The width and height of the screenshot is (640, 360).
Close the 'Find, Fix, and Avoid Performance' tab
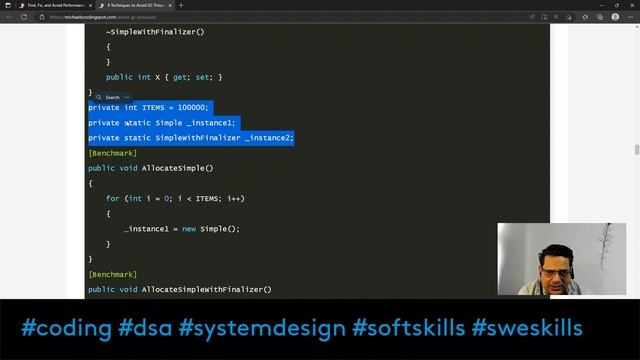tap(90, 5)
